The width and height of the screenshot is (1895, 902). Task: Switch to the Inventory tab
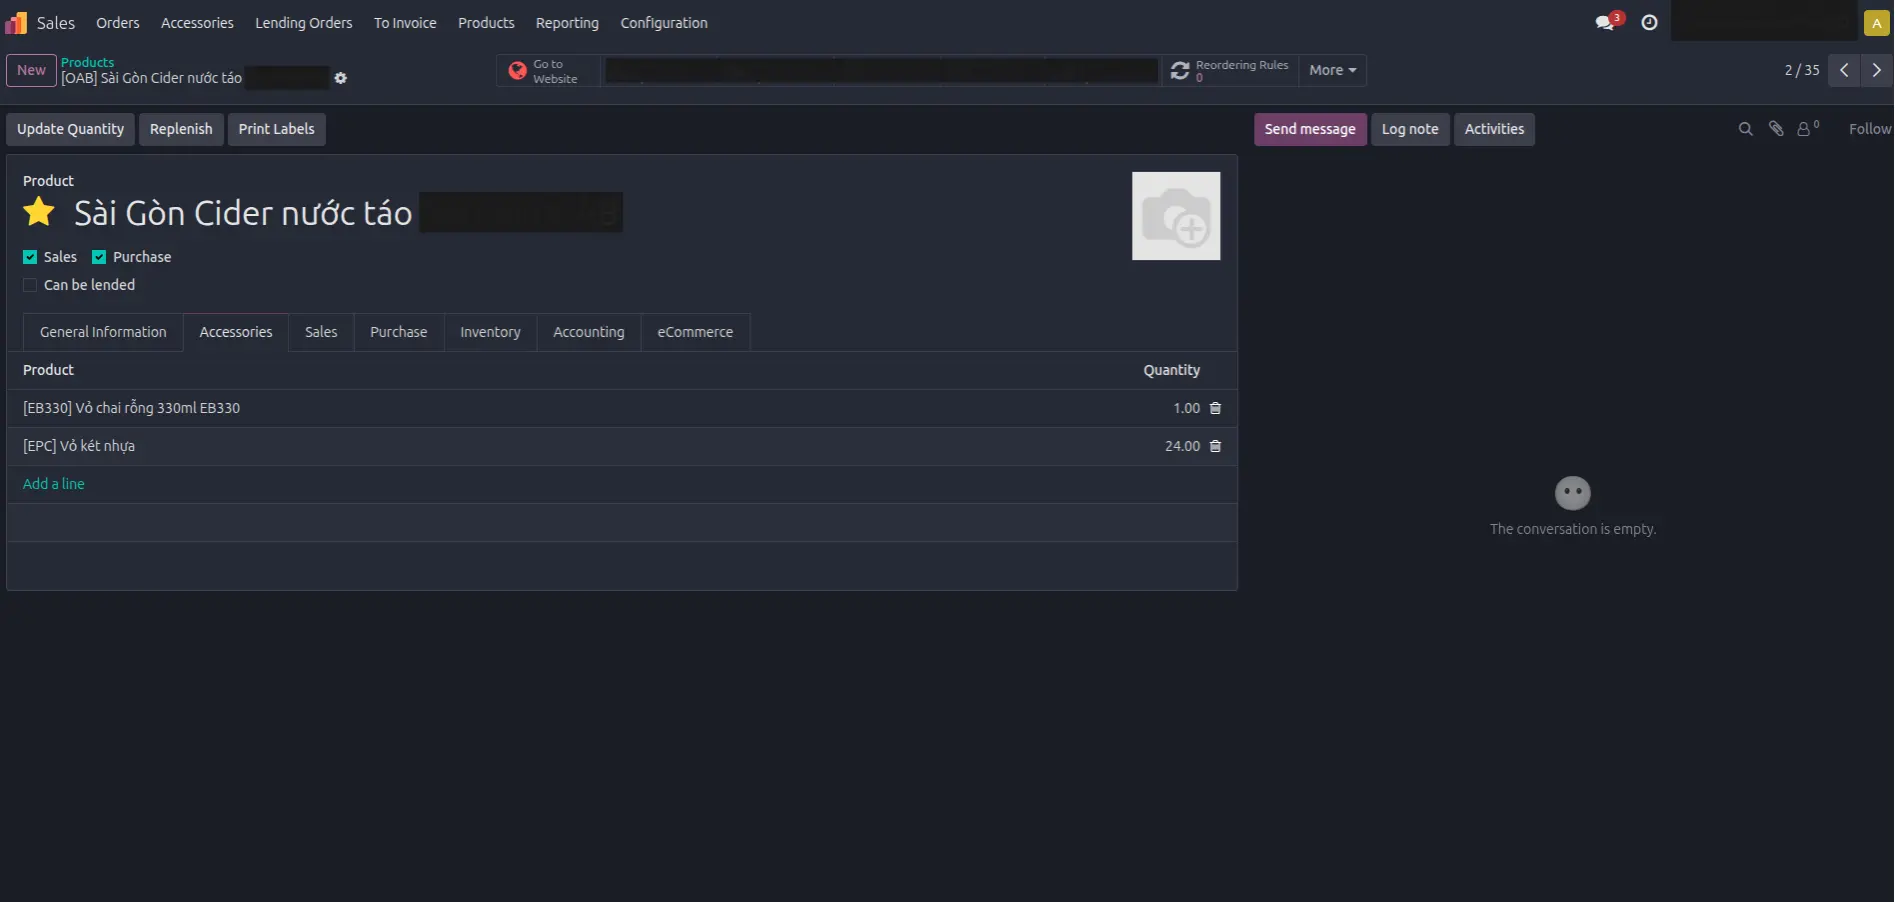pyautogui.click(x=490, y=332)
